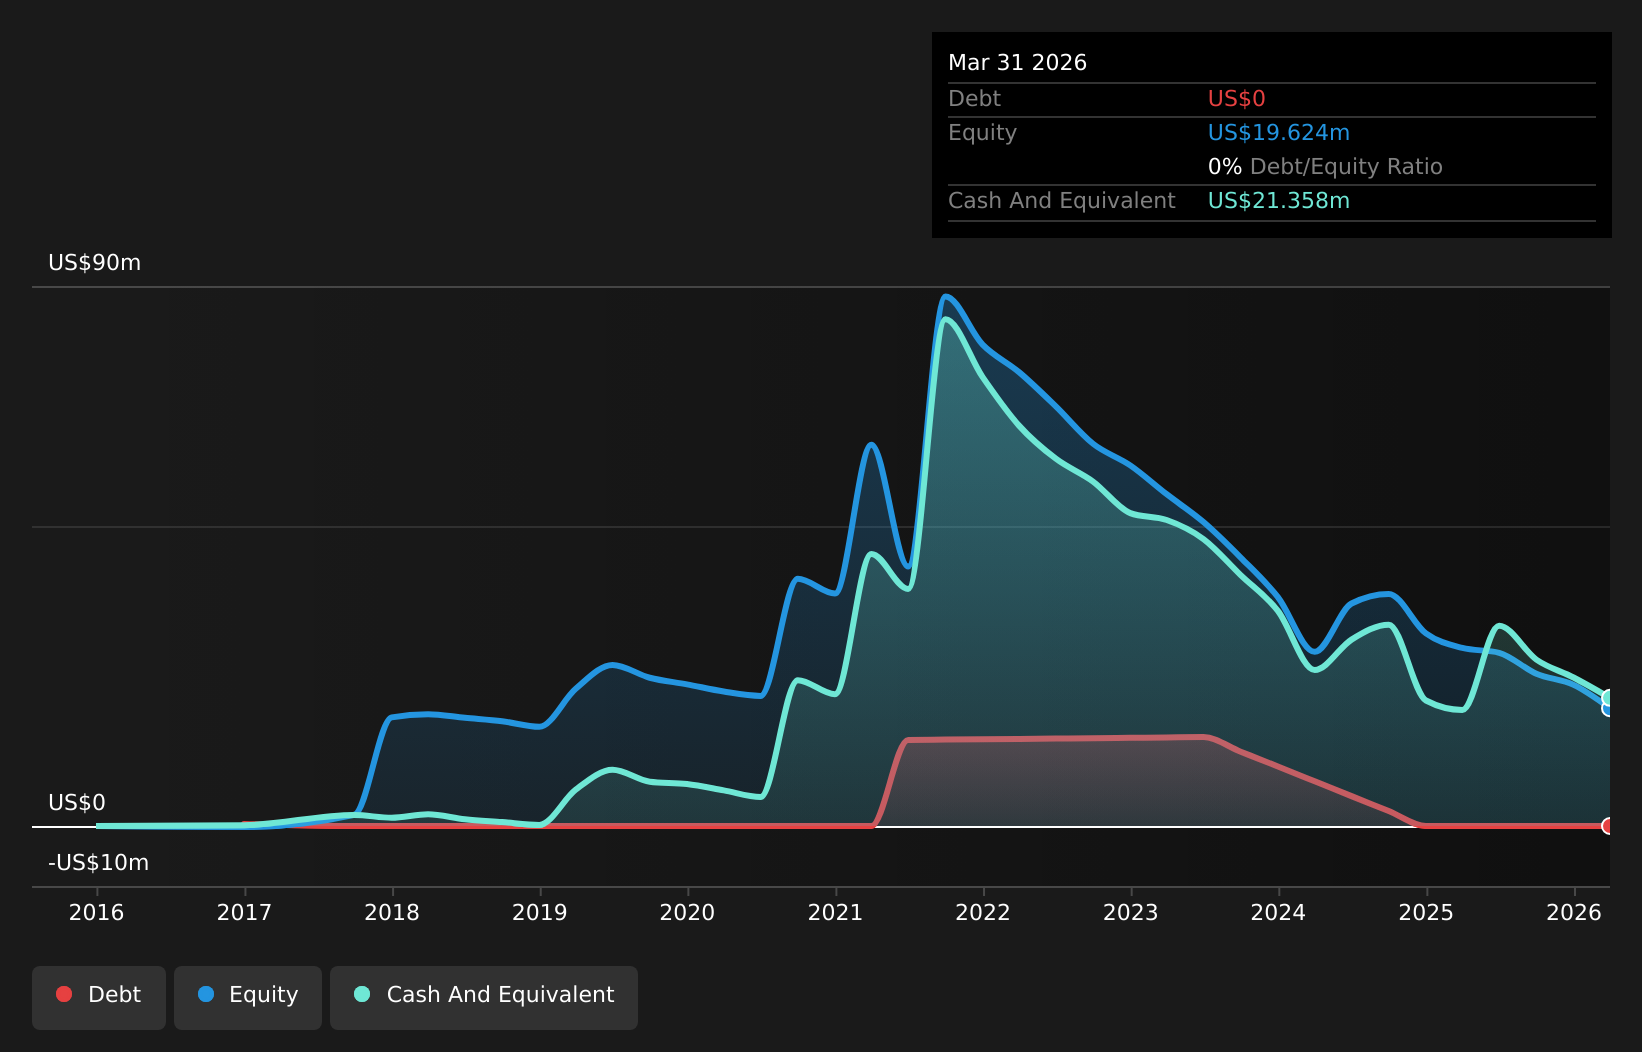Toggle Cash And Equivalent legend button

click(x=484, y=997)
